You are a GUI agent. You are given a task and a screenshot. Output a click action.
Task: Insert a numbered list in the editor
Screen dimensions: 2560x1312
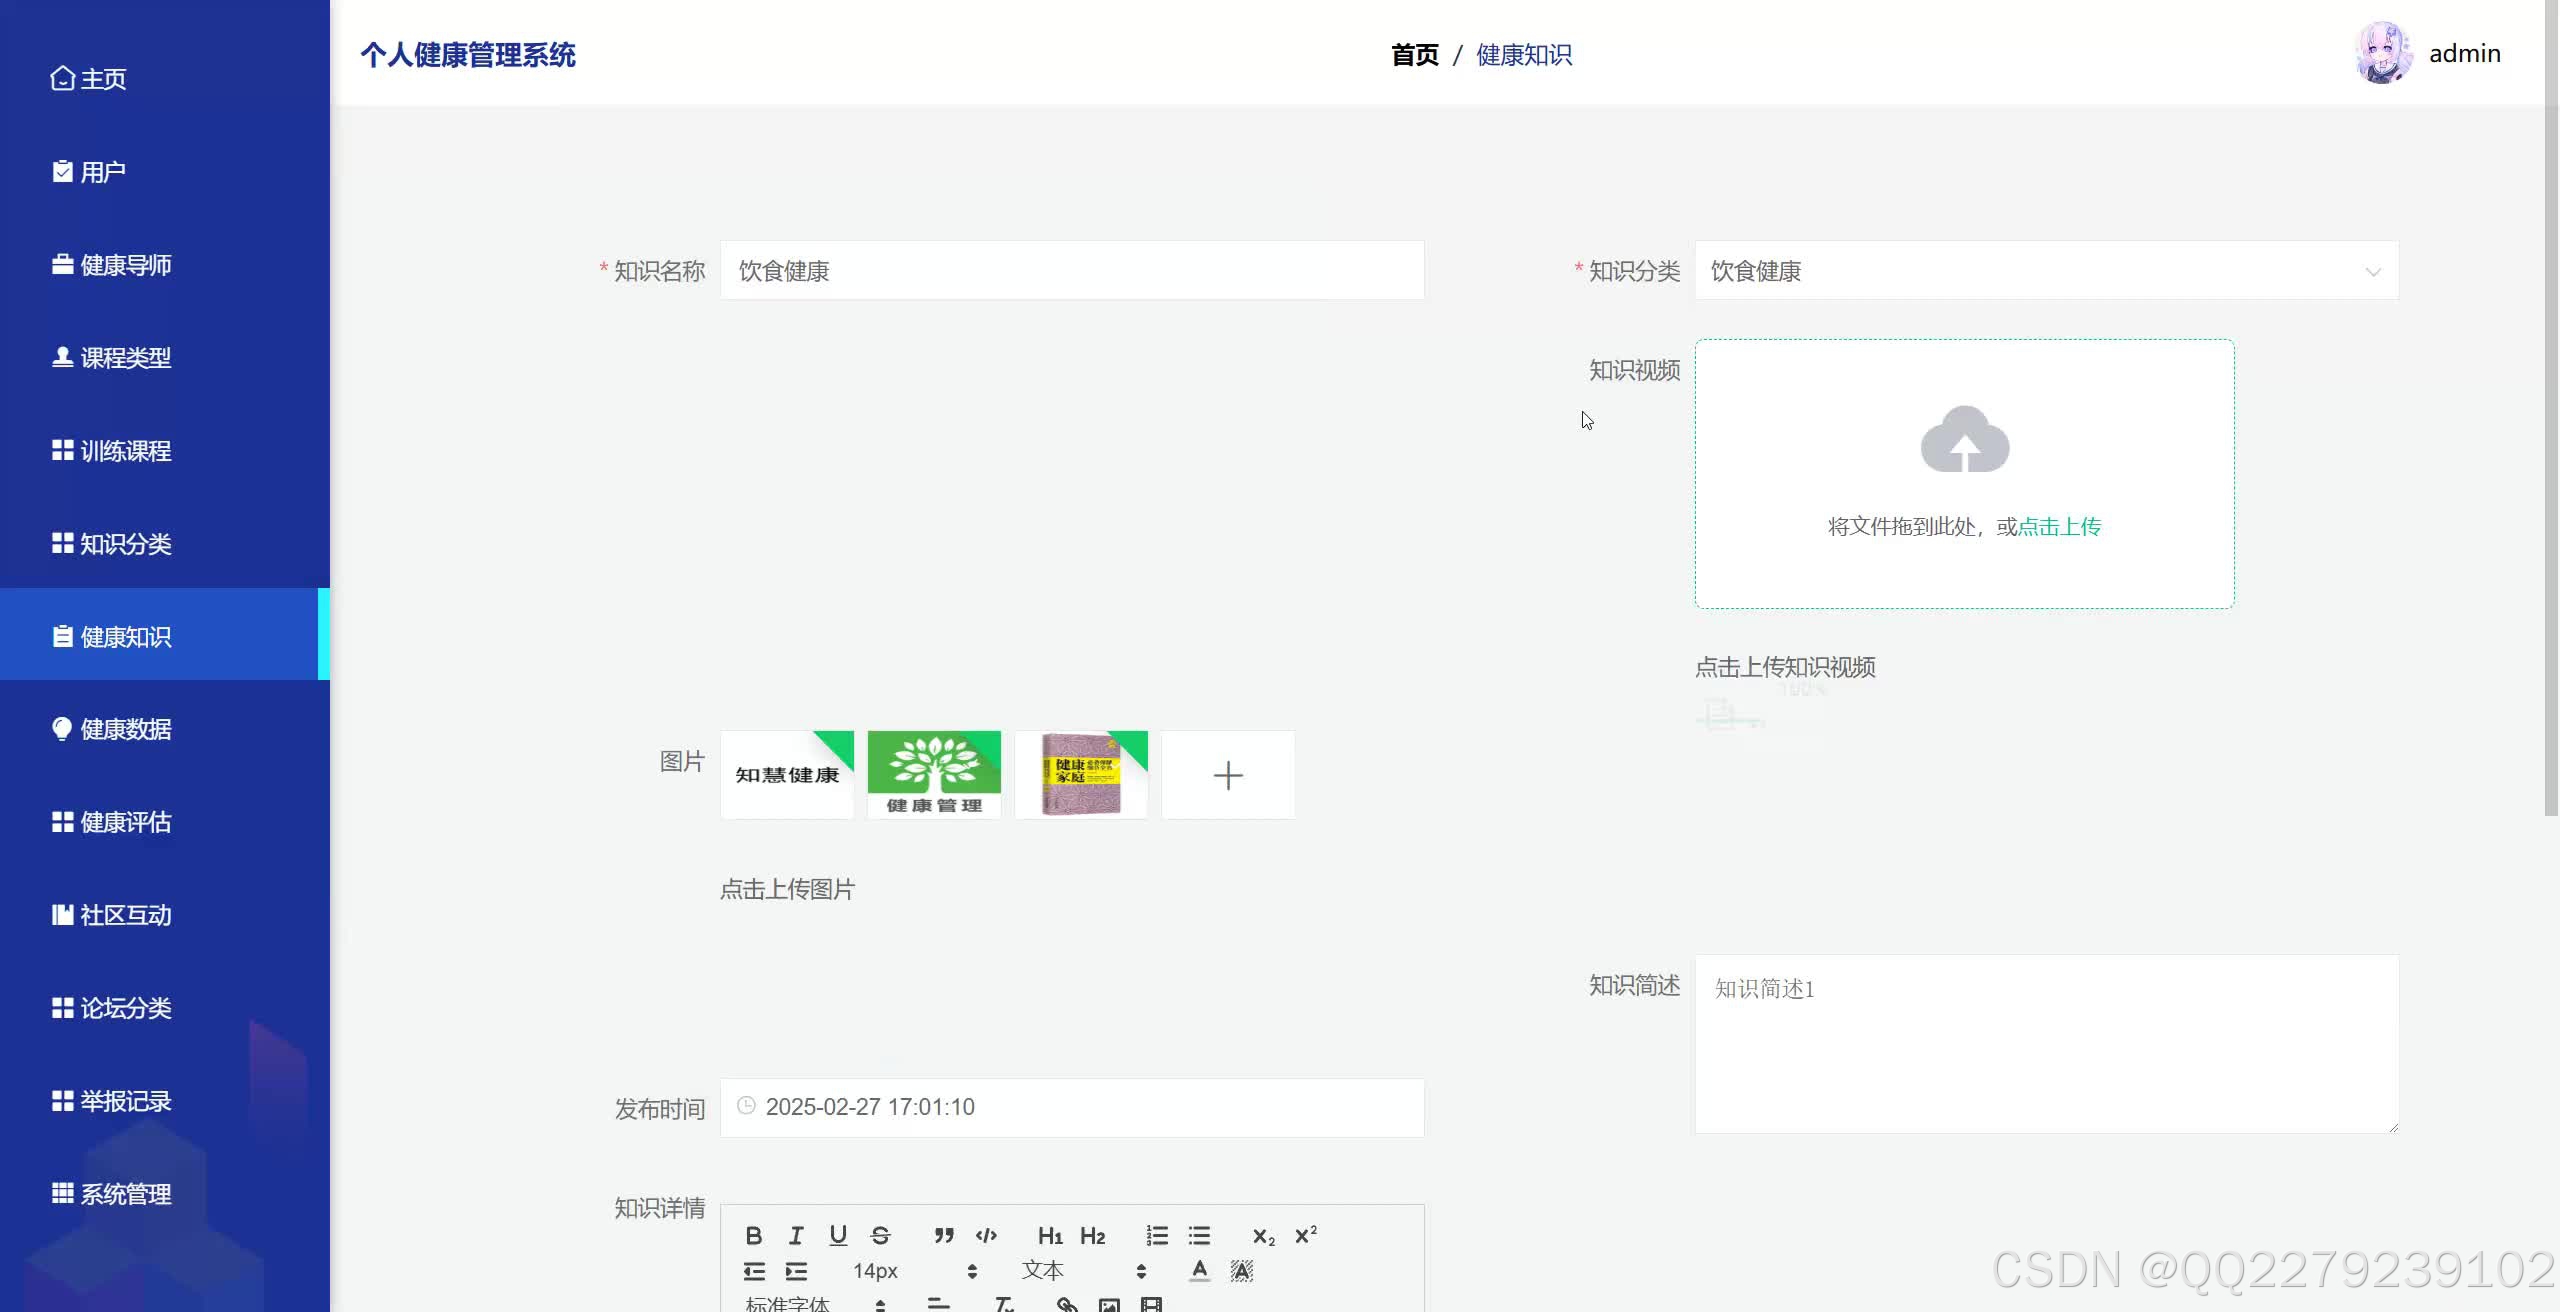point(1157,1236)
